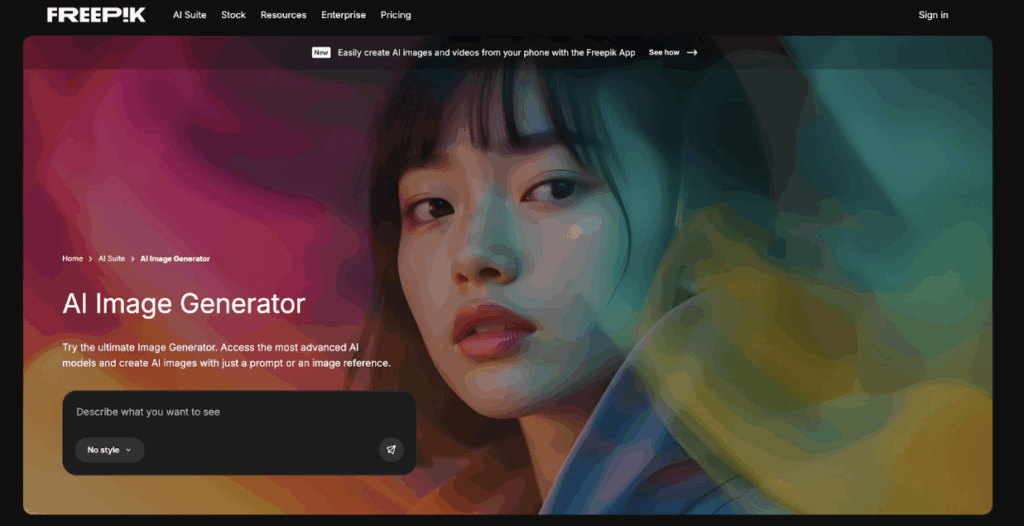The image size is (1024, 526).
Task: Open the Pricing page
Action: point(395,15)
